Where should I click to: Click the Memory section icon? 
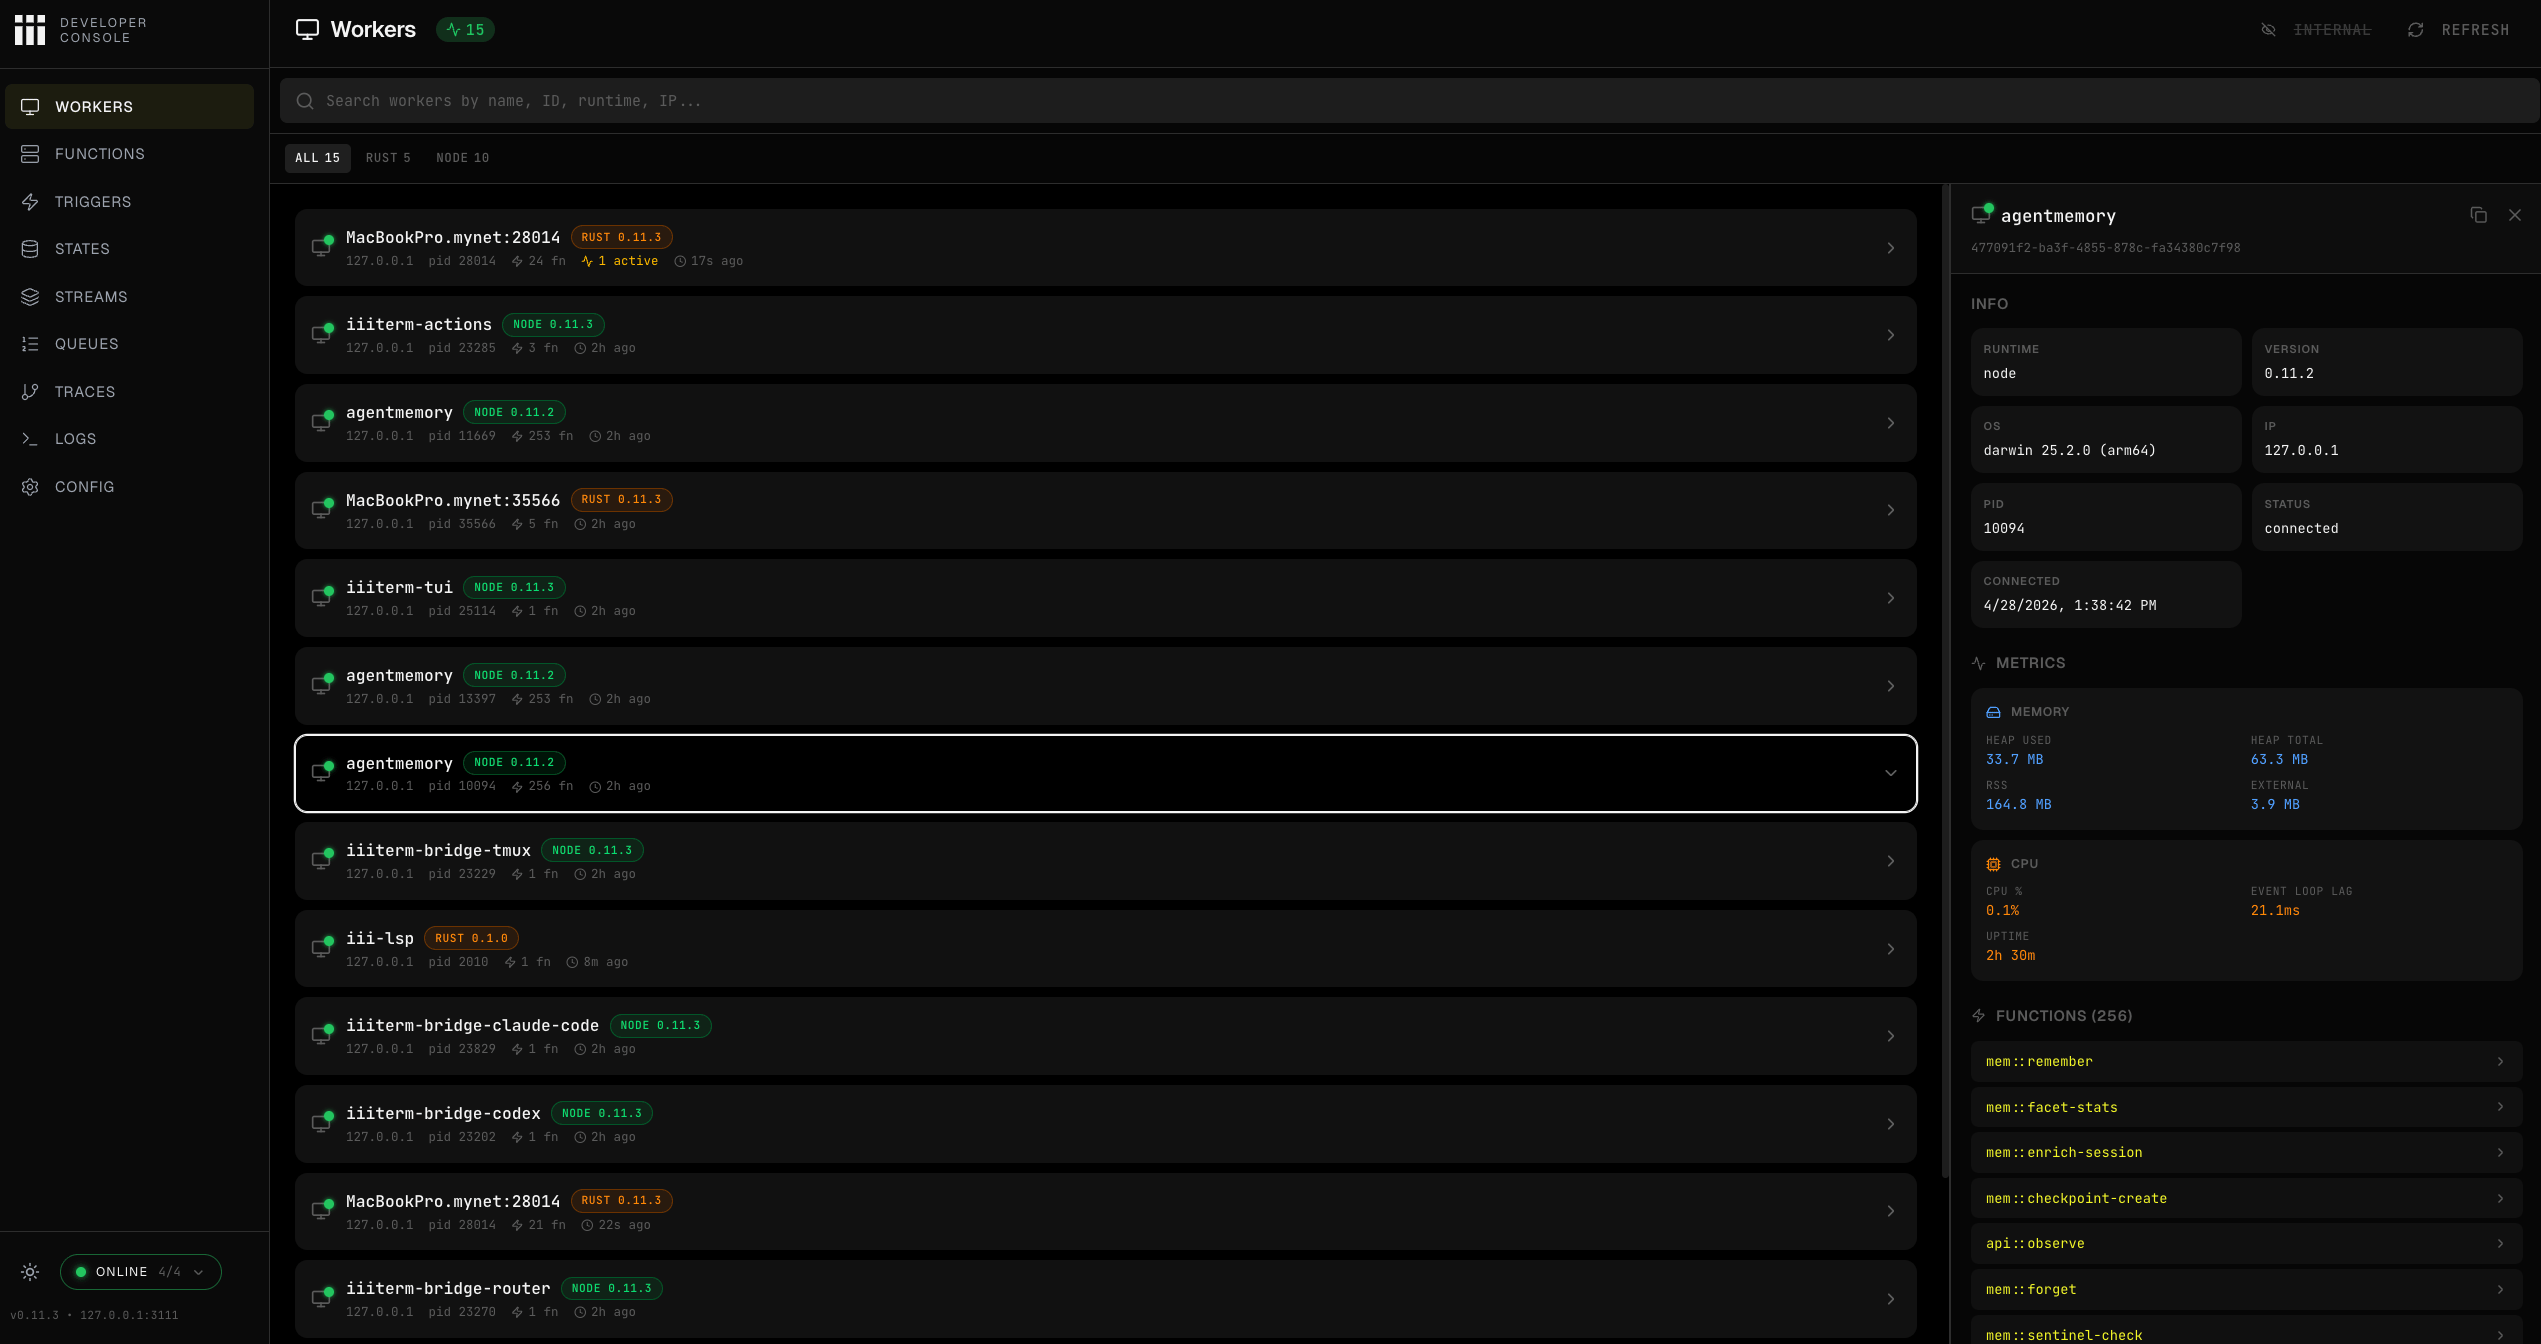point(1993,713)
